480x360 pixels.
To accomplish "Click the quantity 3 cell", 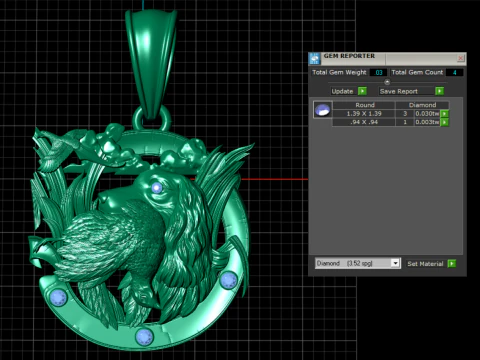I will pos(405,114).
